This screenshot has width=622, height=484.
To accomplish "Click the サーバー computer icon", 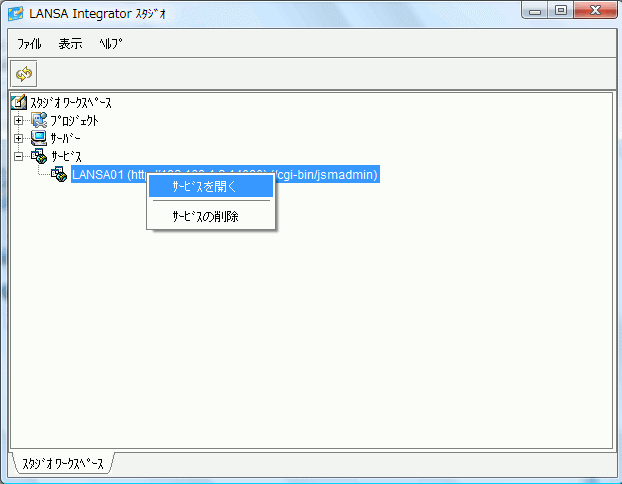I will pyautogui.click(x=39, y=138).
